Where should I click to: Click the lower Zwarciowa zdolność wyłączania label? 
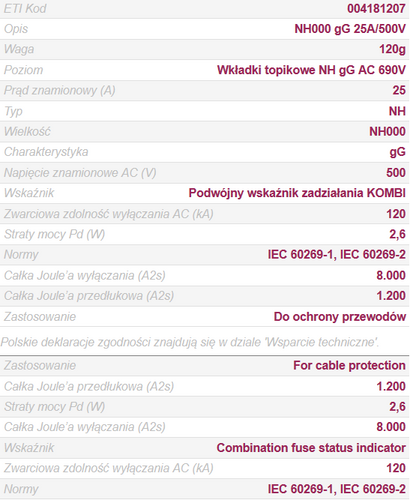[109, 468]
